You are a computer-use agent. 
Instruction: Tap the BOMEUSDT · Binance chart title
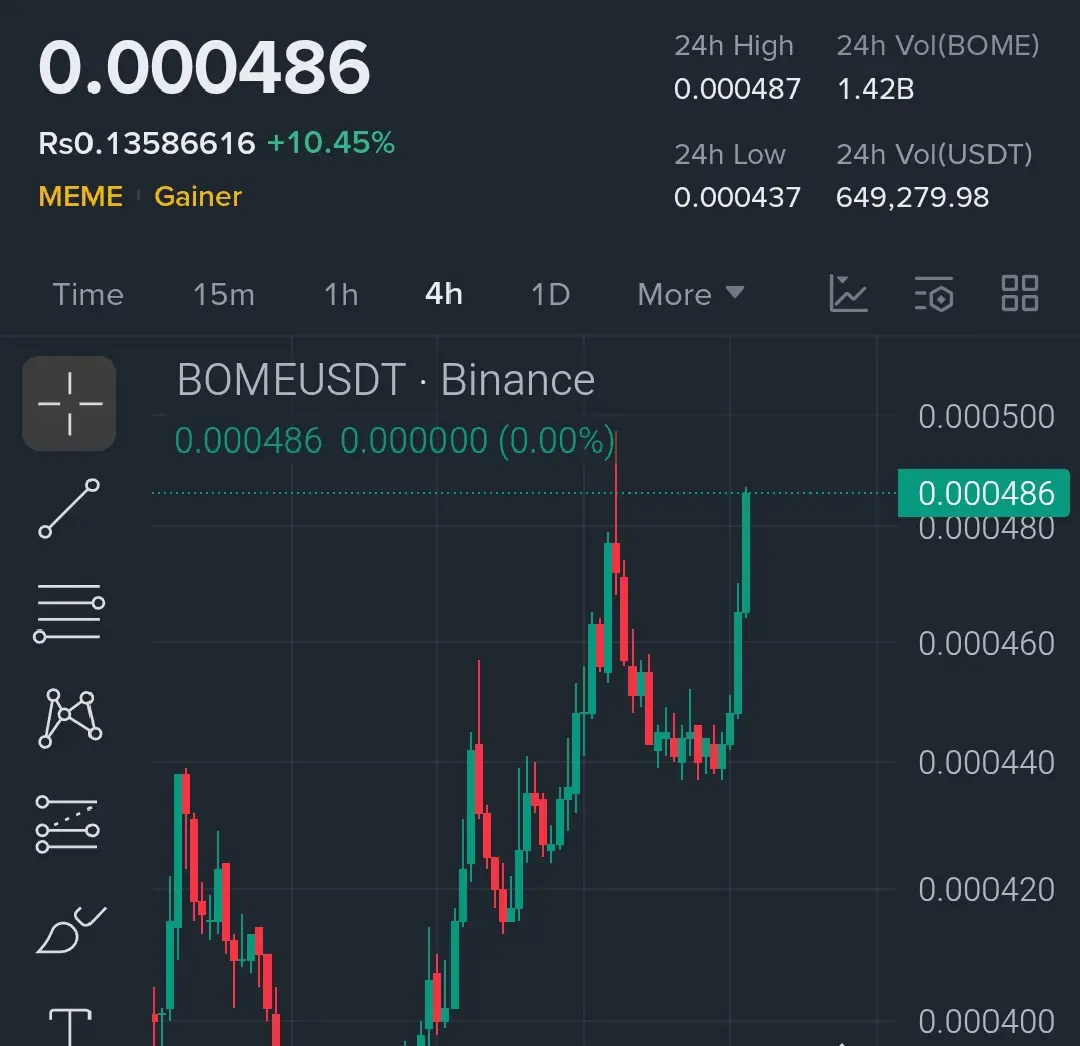[386, 379]
